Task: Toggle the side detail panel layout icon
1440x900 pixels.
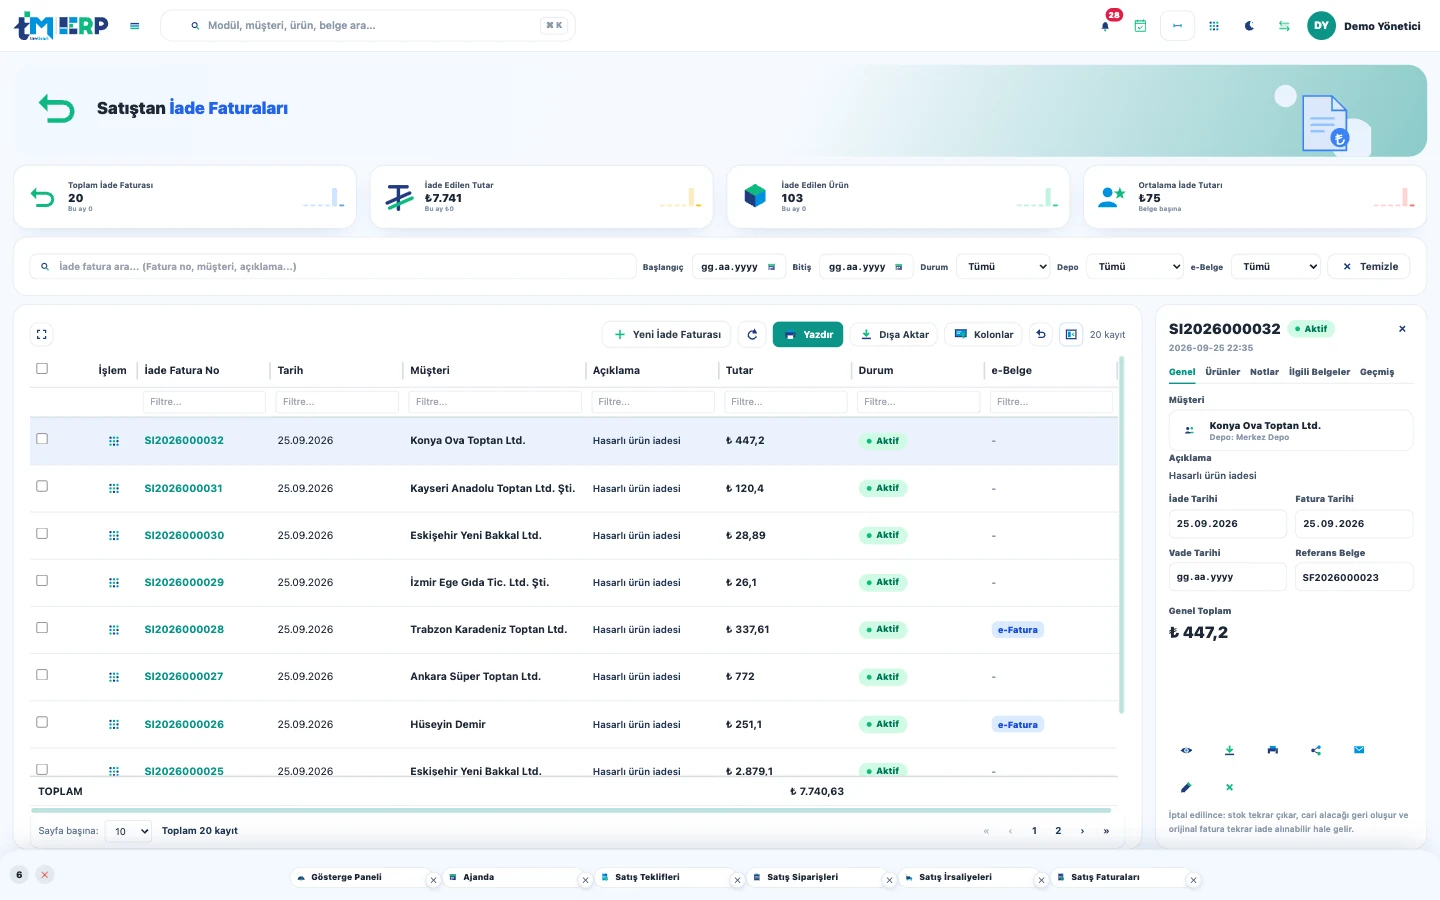Action: (1071, 335)
